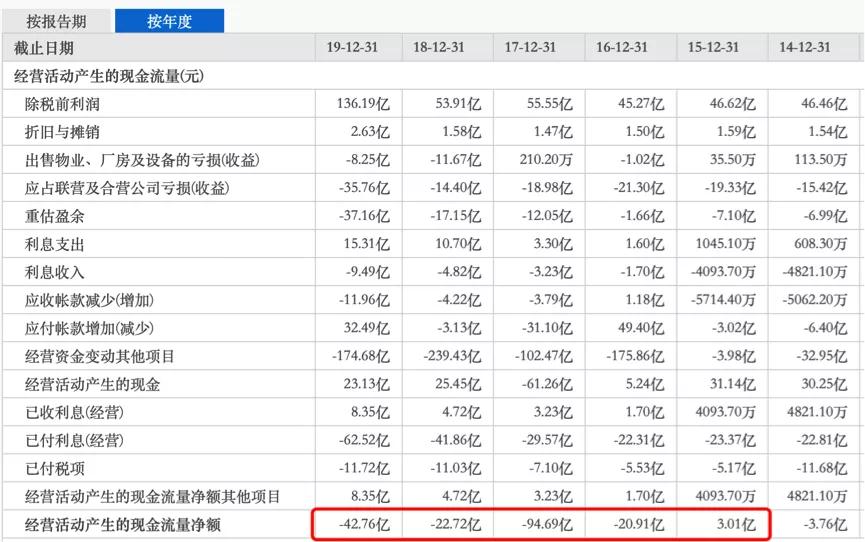Click the -9.49亿 interest income value

tap(368, 272)
